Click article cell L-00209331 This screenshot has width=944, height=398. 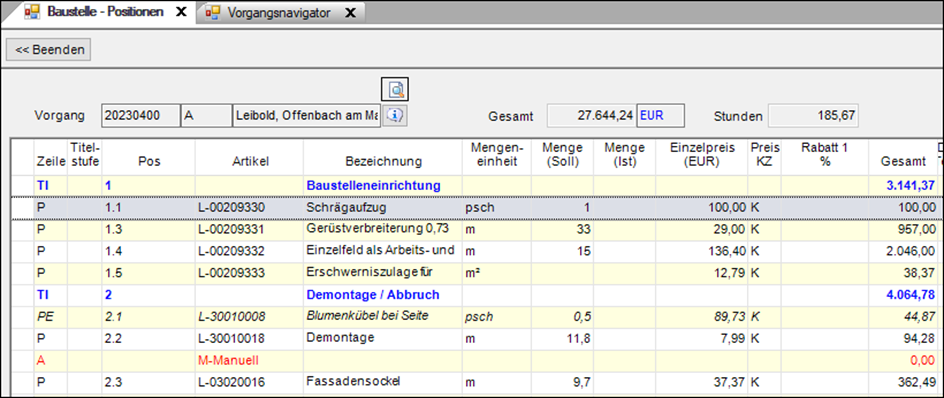pyautogui.click(x=249, y=229)
